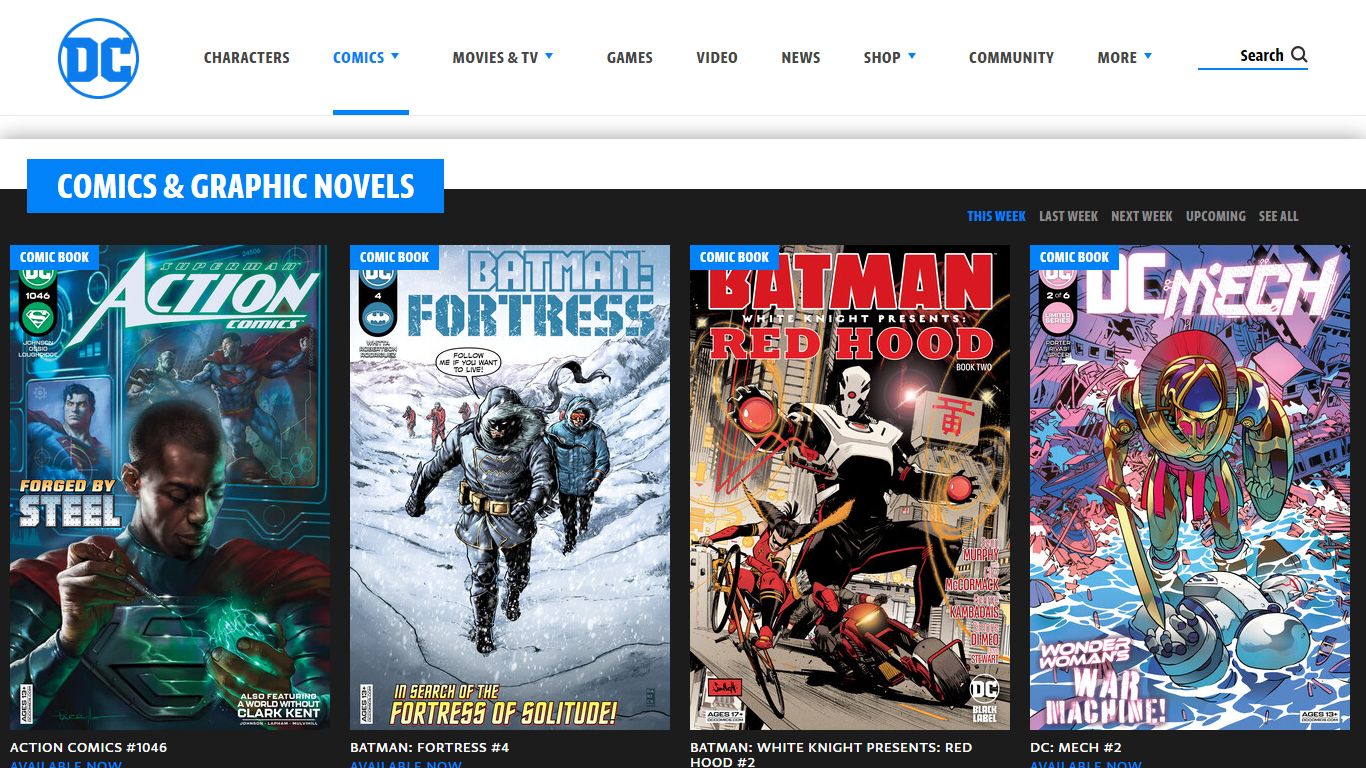Click the Comic Book tag on DC: Mech
Viewport: 1366px width, 768px height.
click(1074, 257)
